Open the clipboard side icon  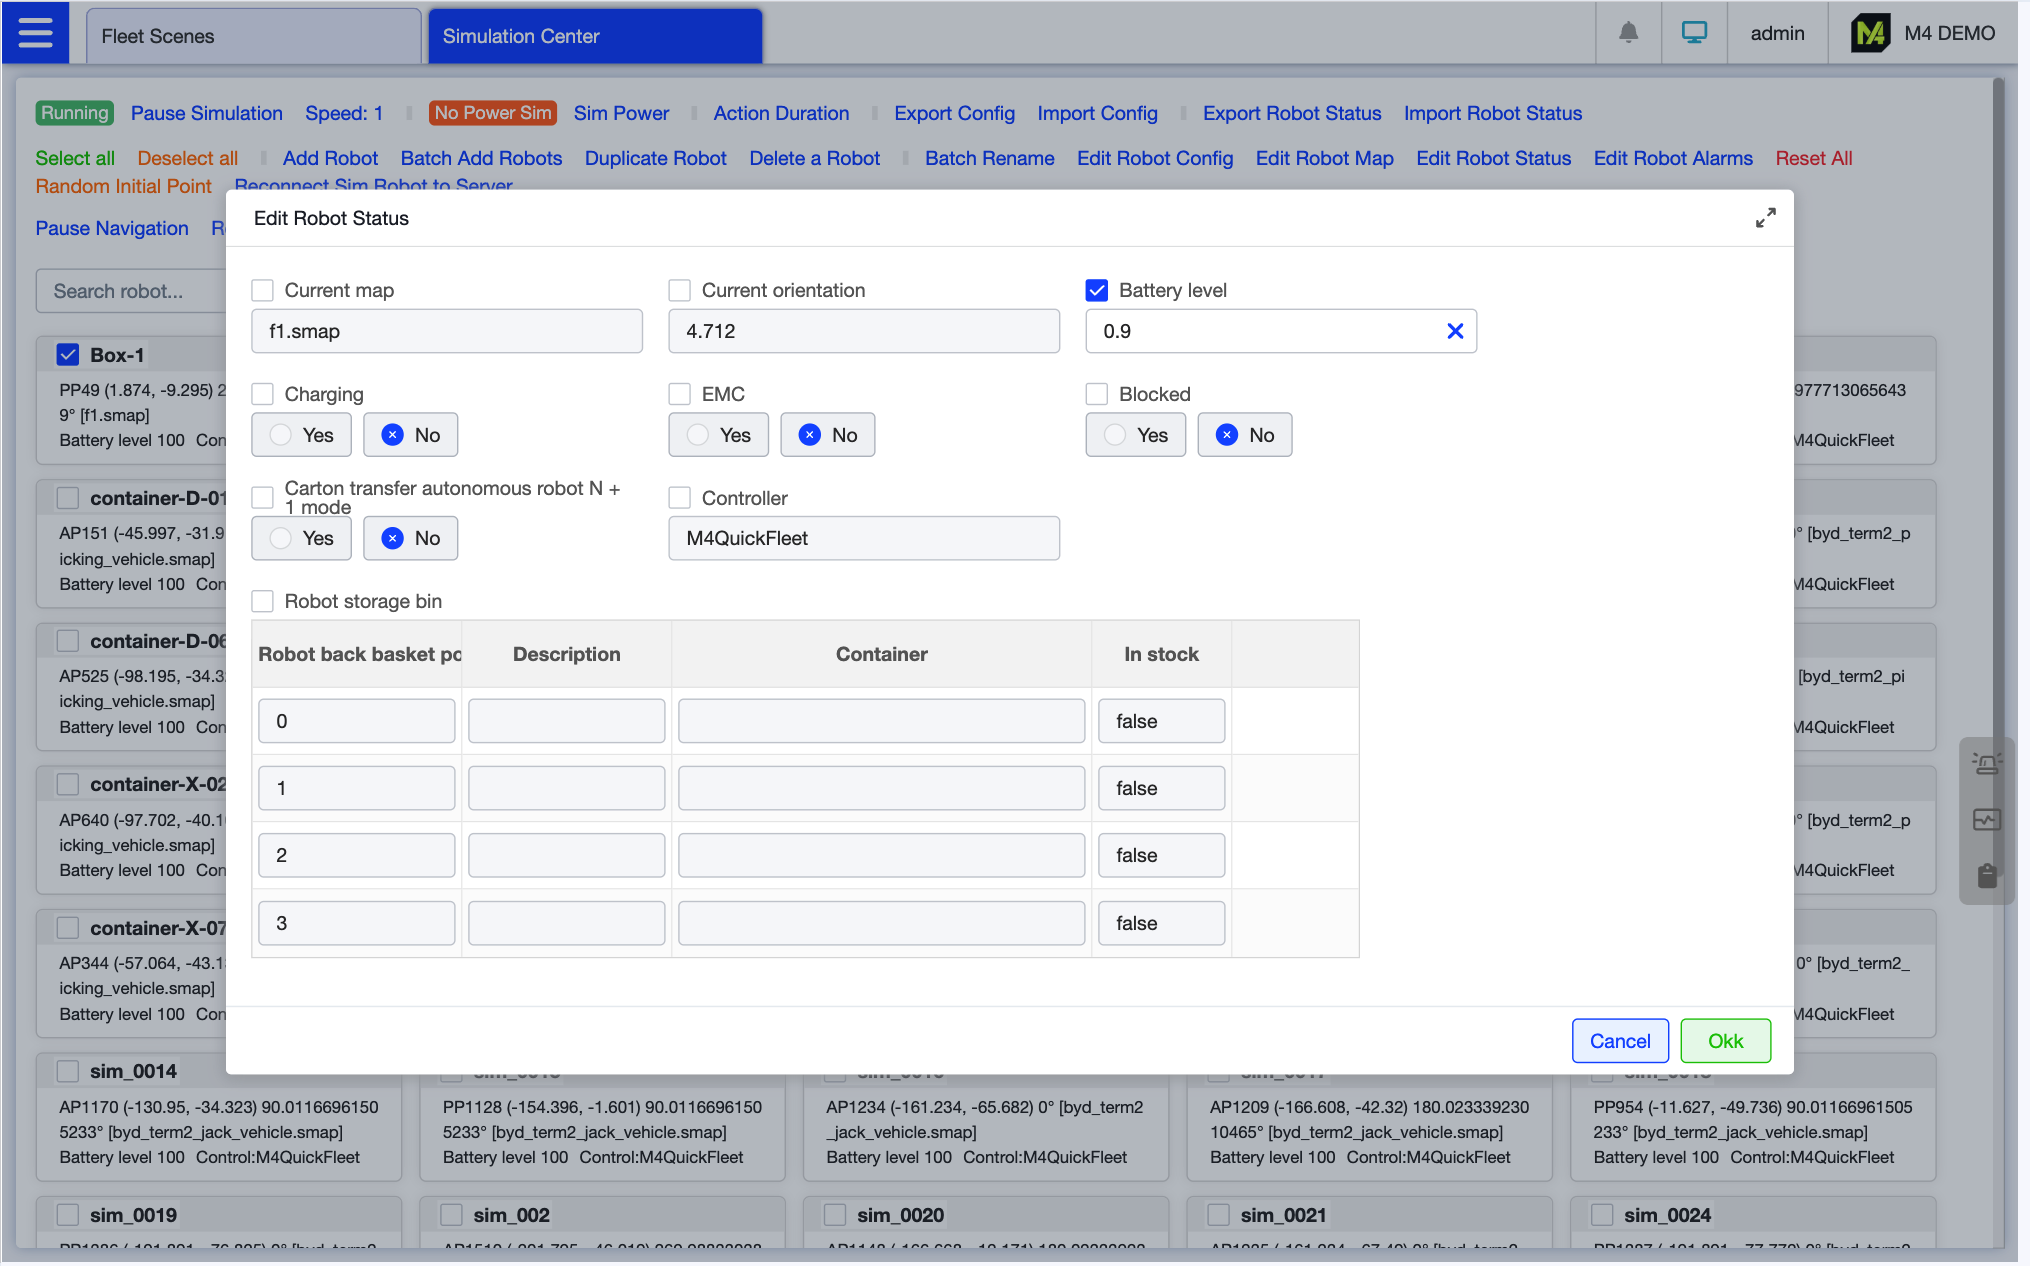pyautogui.click(x=1986, y=876)
